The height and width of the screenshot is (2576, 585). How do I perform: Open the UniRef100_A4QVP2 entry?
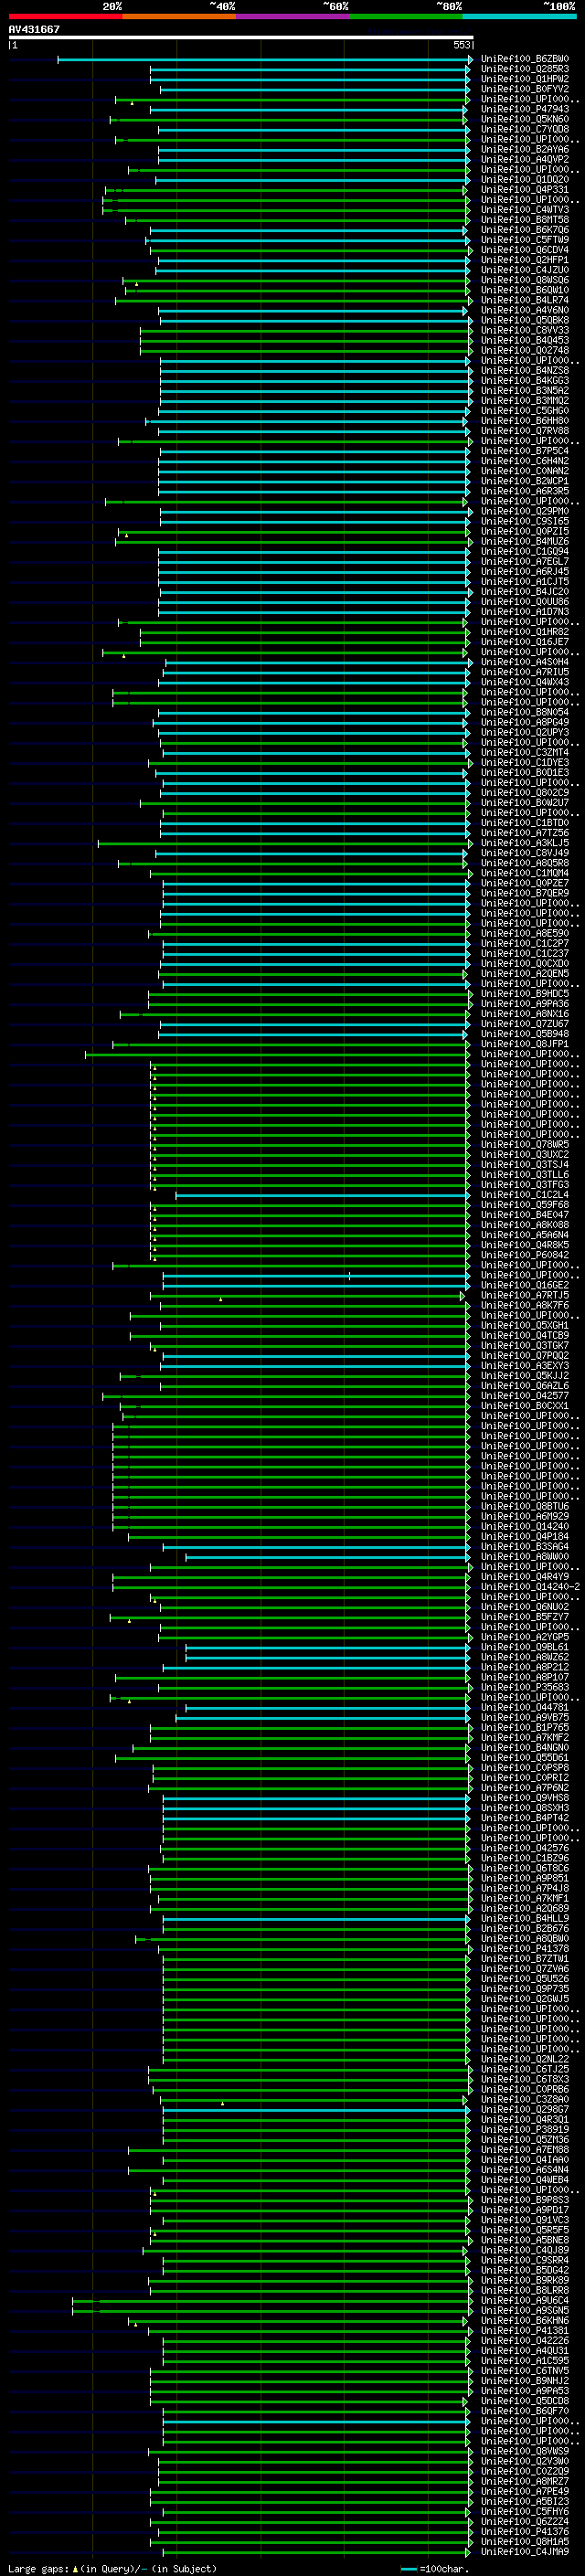(525, 159)
